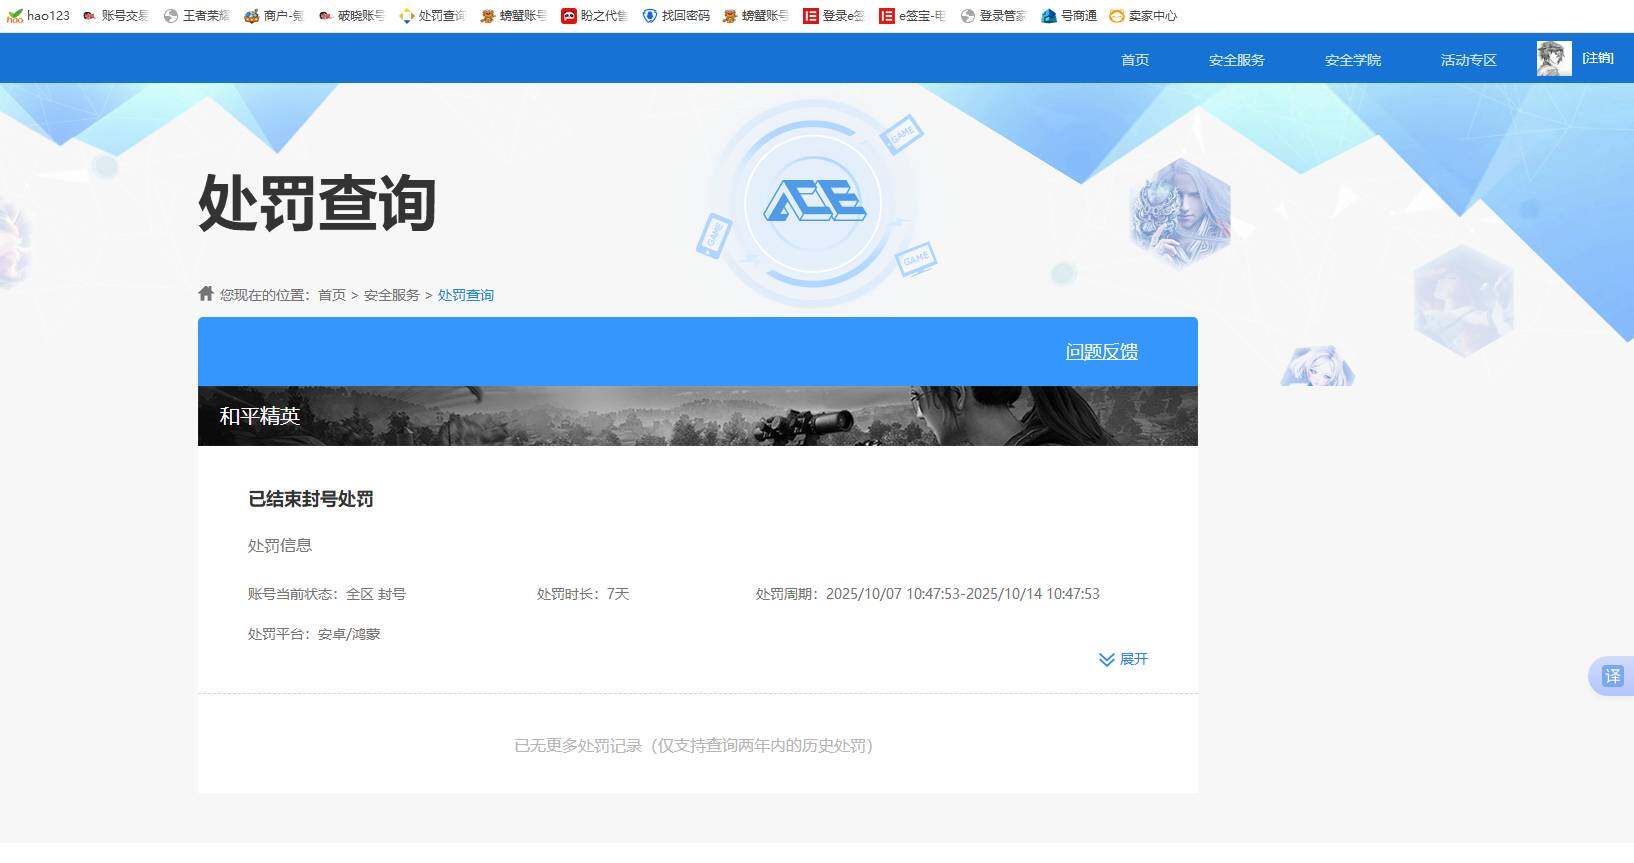Click 首页 in the breadcrumb
The image size is (1634, 863).
coord(332,295)
